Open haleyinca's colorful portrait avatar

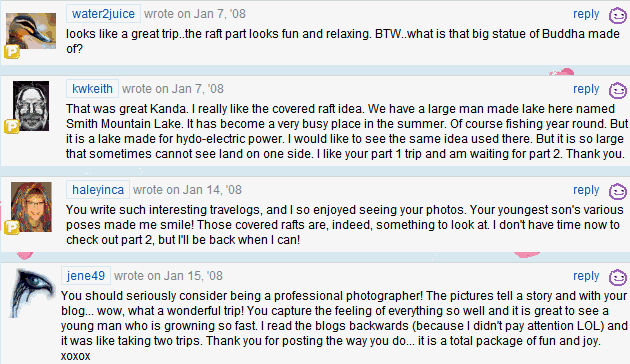click(x=31, y=207)
